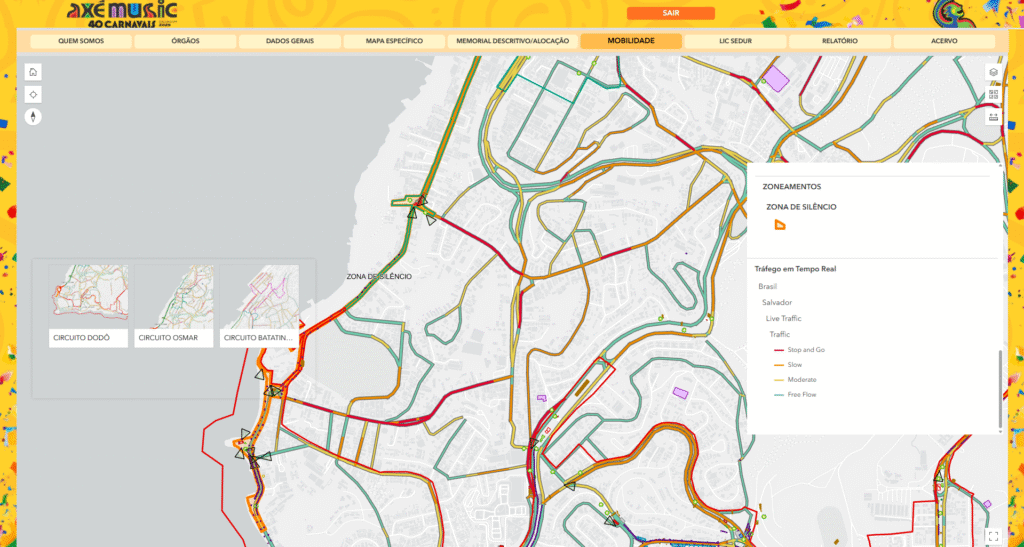Click the map Home extent icon

pos(33,72)
